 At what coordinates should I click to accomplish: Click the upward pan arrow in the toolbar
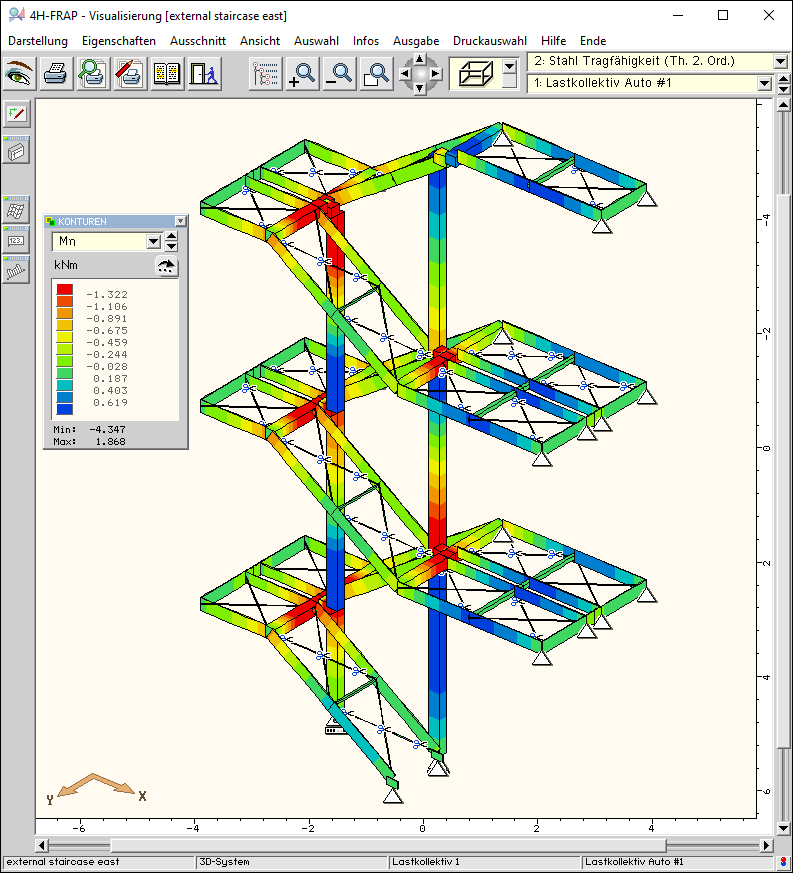click(420, 60)
